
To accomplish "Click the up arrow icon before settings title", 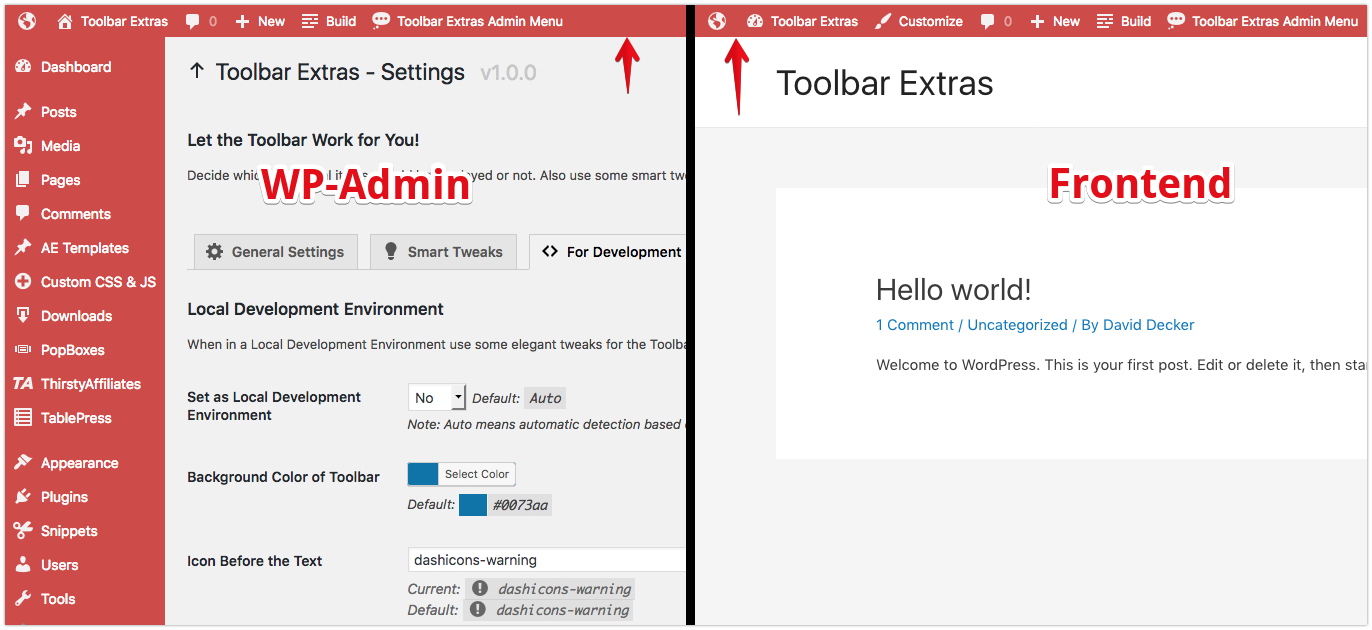I will (197, 72).
